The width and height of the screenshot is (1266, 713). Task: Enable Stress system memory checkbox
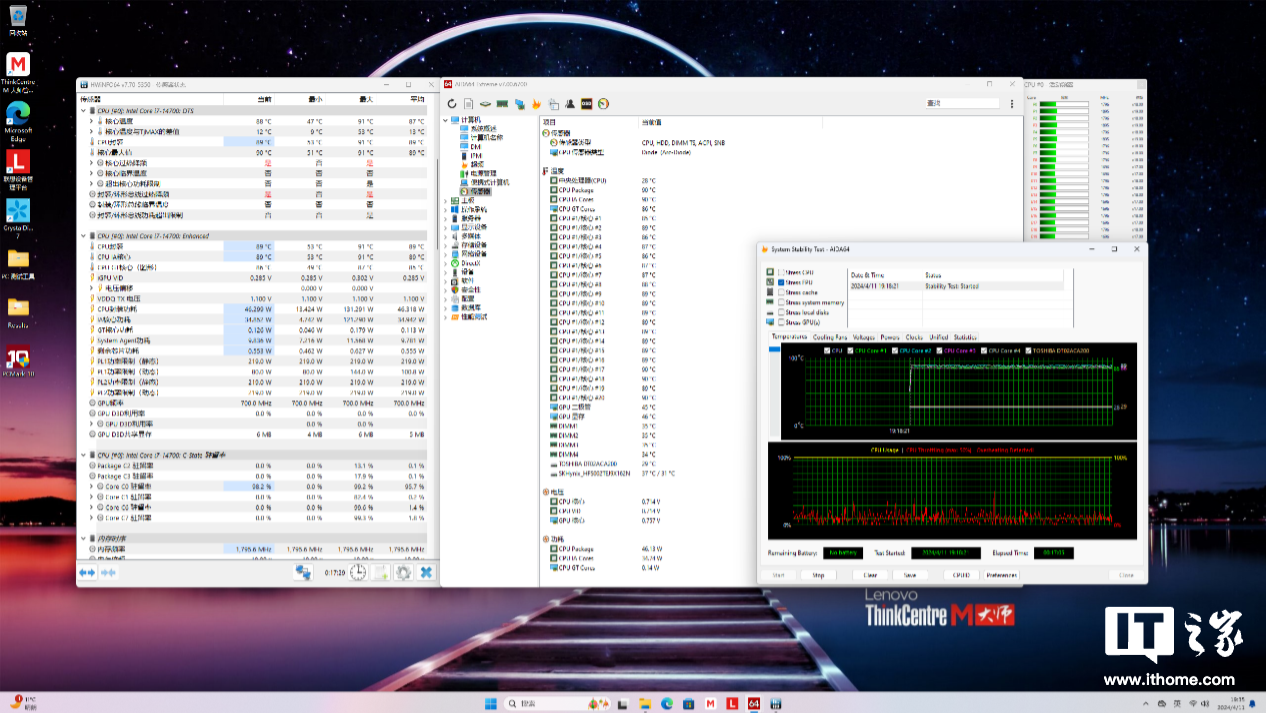click(782, 302)
